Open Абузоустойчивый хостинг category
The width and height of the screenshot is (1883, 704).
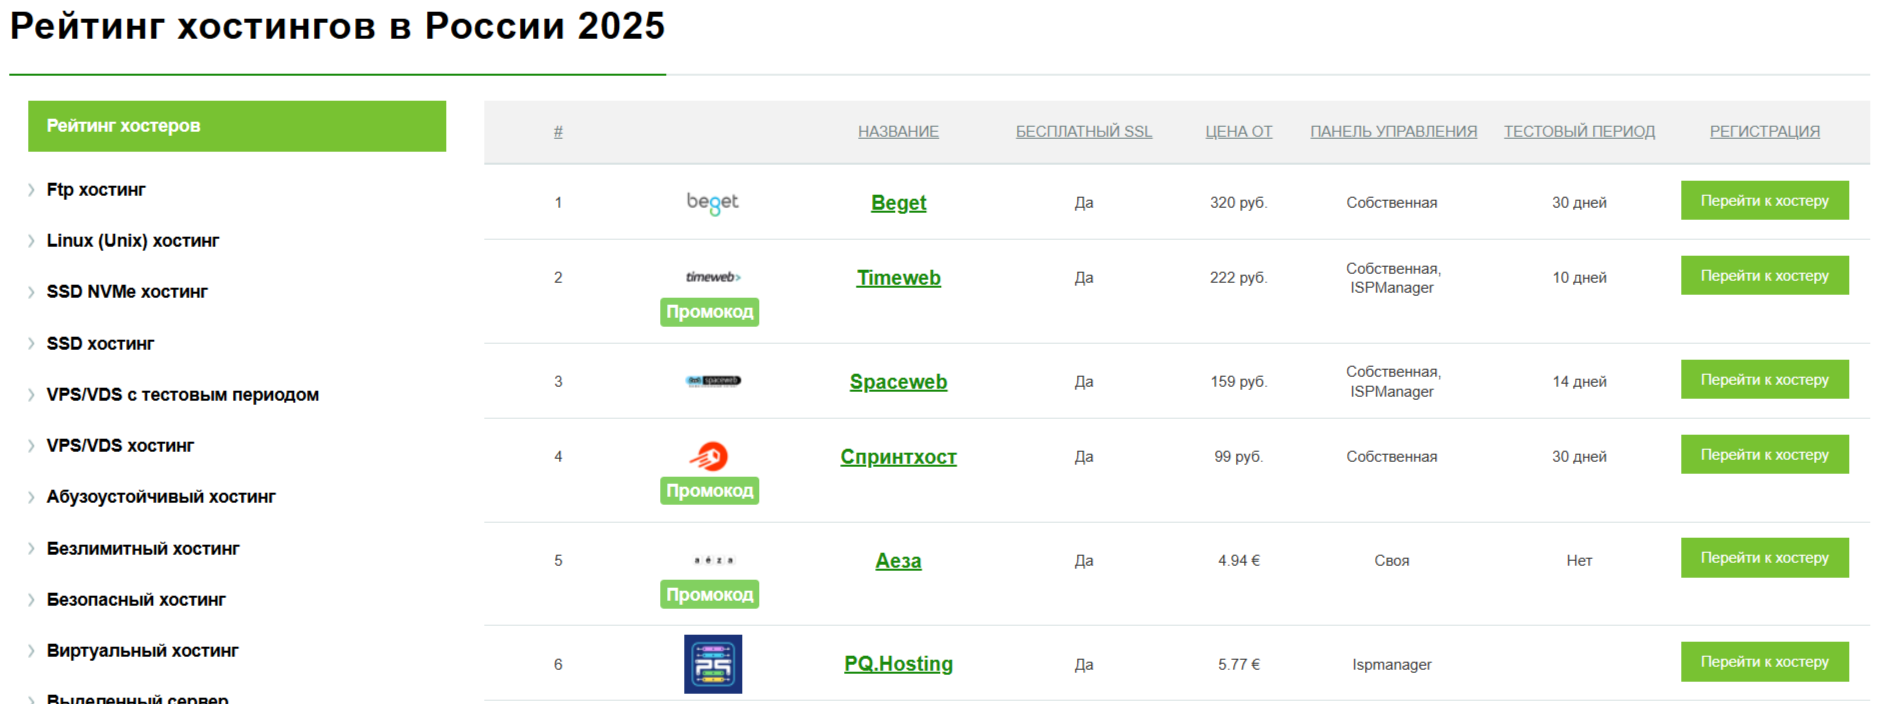pos(161,497)
